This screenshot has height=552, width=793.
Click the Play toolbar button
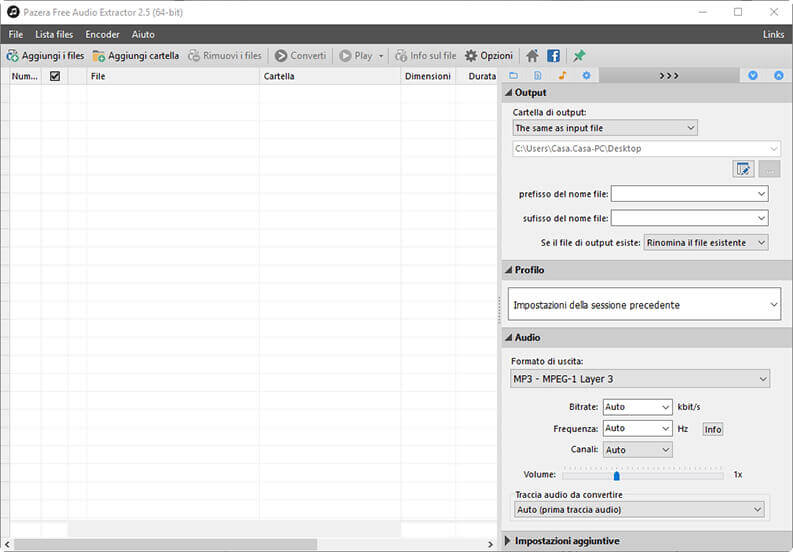(356, 56)
